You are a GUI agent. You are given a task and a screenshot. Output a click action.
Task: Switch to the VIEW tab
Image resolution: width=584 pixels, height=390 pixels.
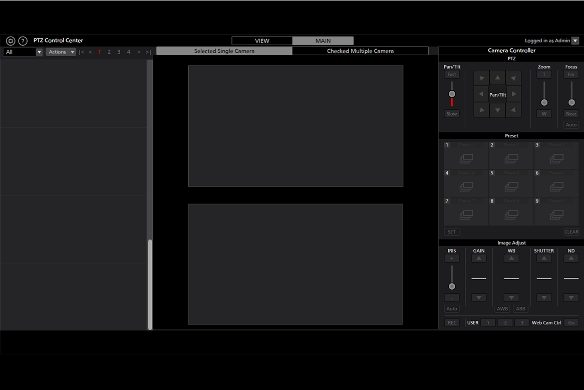[x=262, y=41]
